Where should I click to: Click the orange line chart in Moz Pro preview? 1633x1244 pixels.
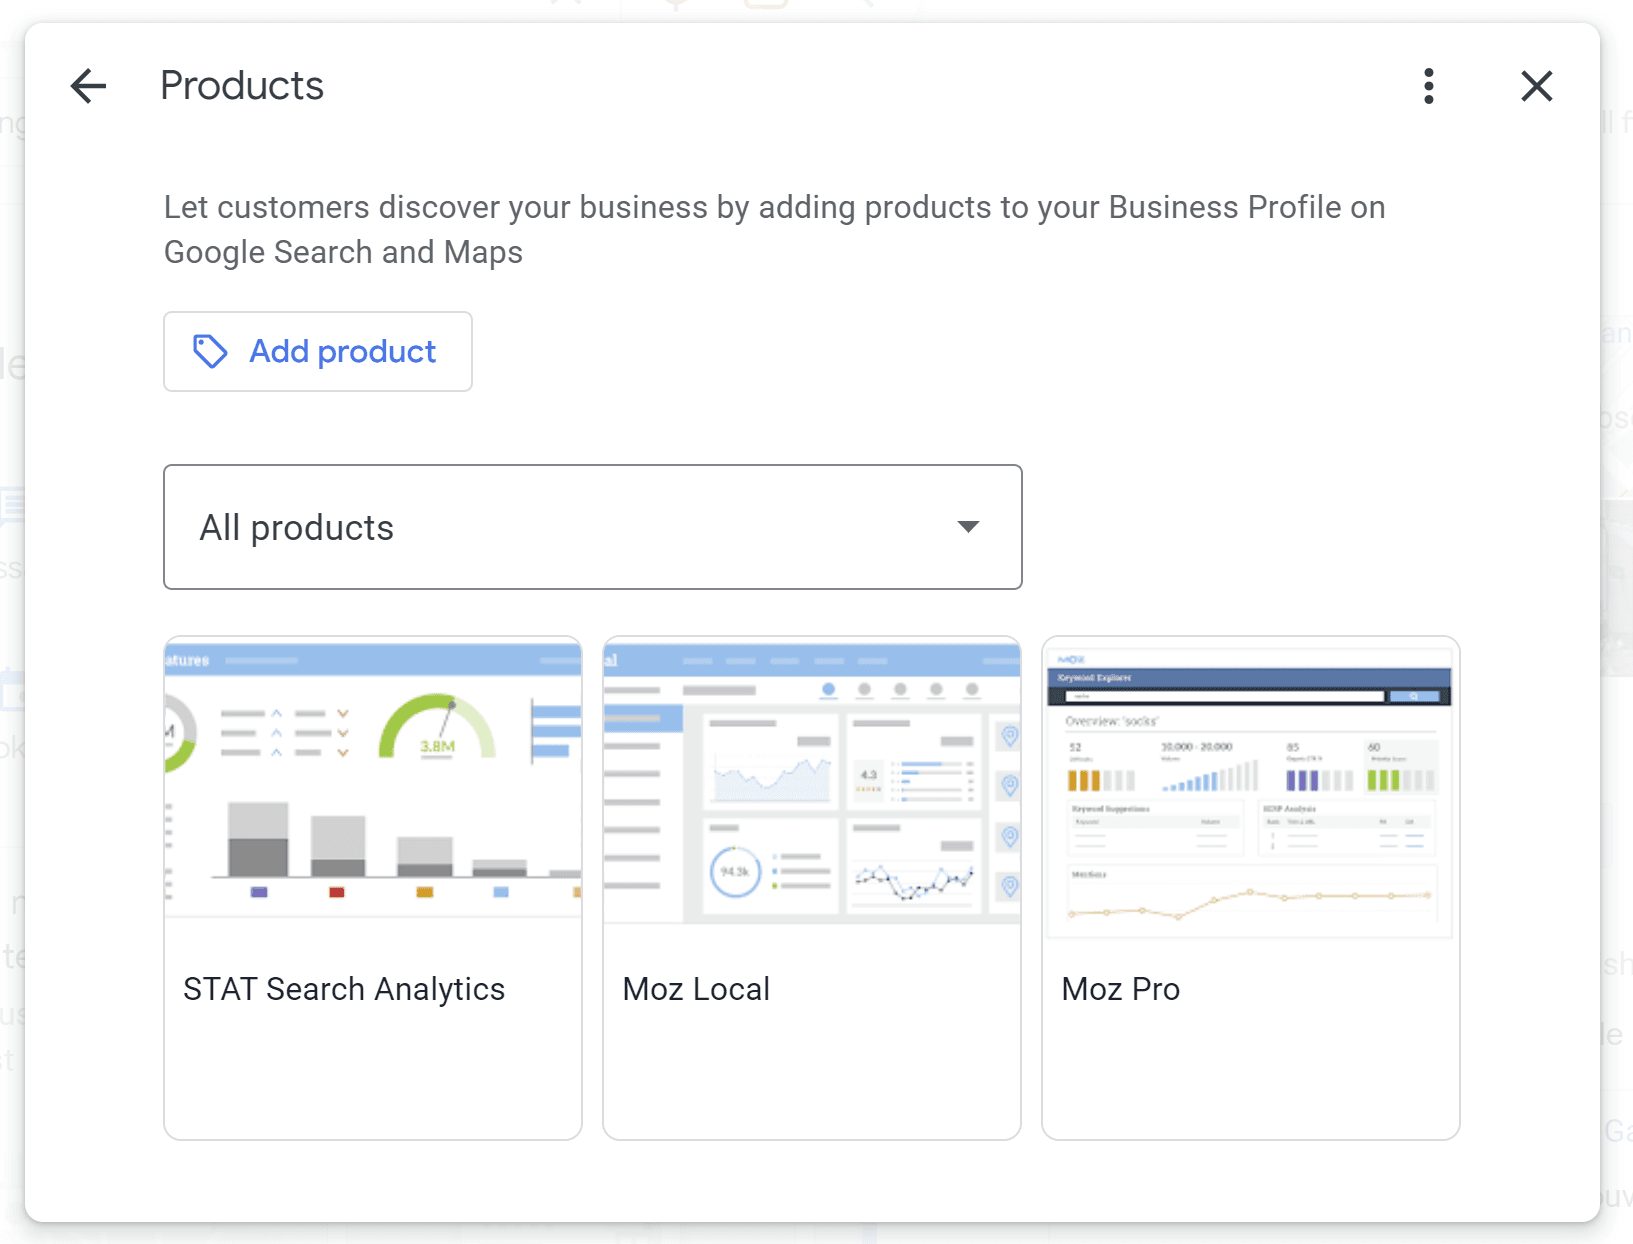pyautogui.click(x=1250, y=900)
